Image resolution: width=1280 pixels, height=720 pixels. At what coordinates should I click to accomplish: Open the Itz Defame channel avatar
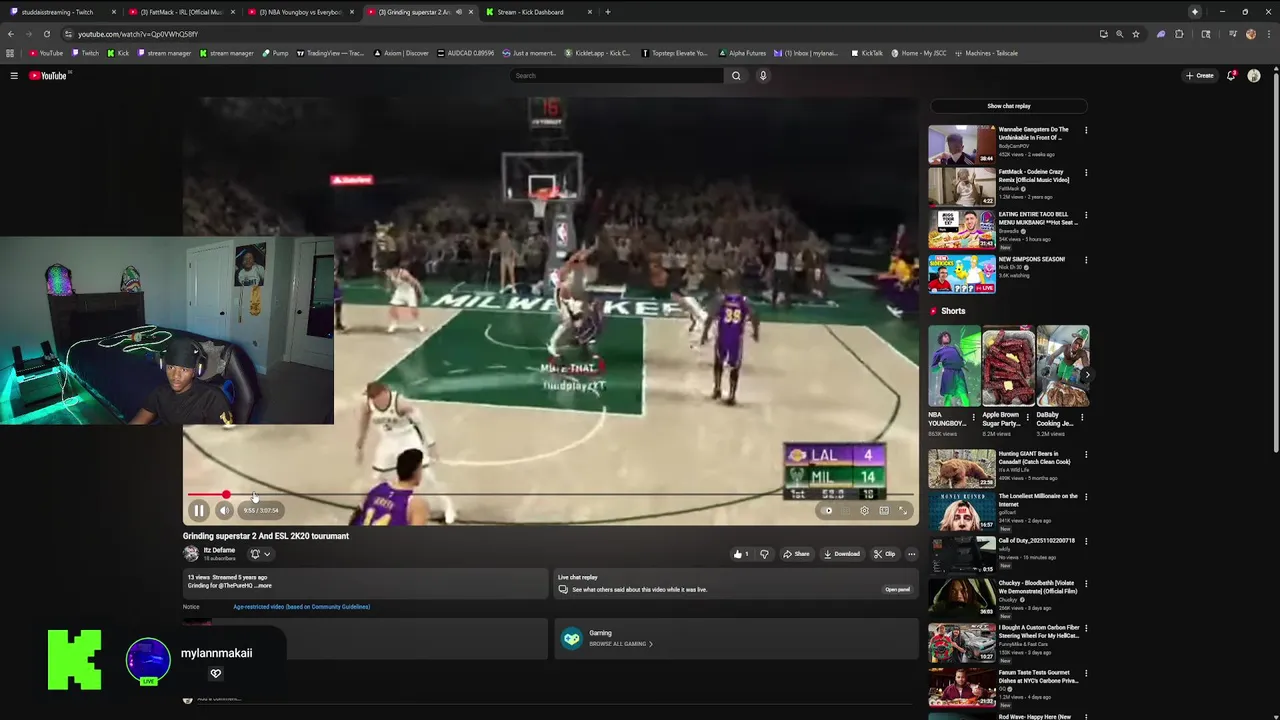click(191, 554)
